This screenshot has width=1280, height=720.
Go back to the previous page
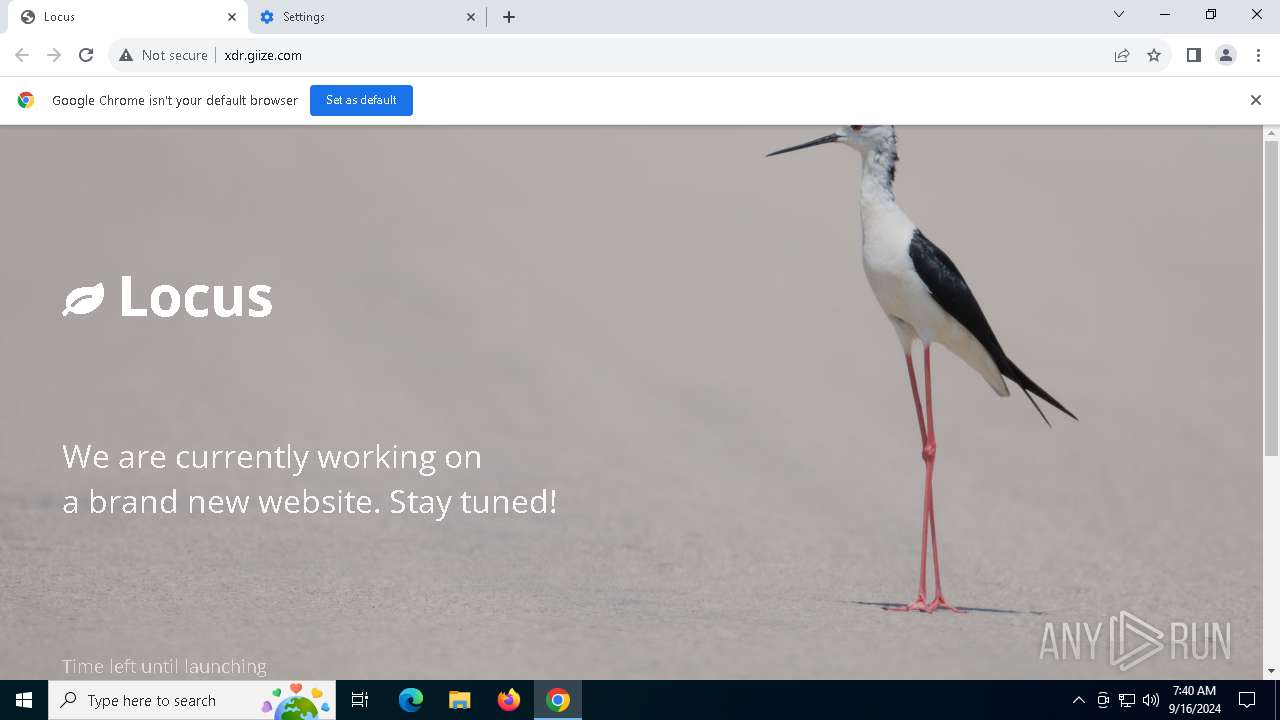(x=22, y=55)
